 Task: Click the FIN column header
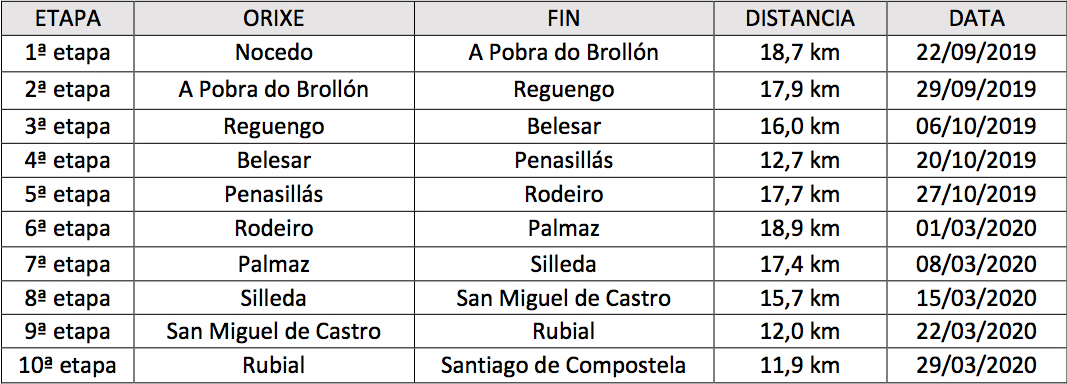tap(563, 18)
